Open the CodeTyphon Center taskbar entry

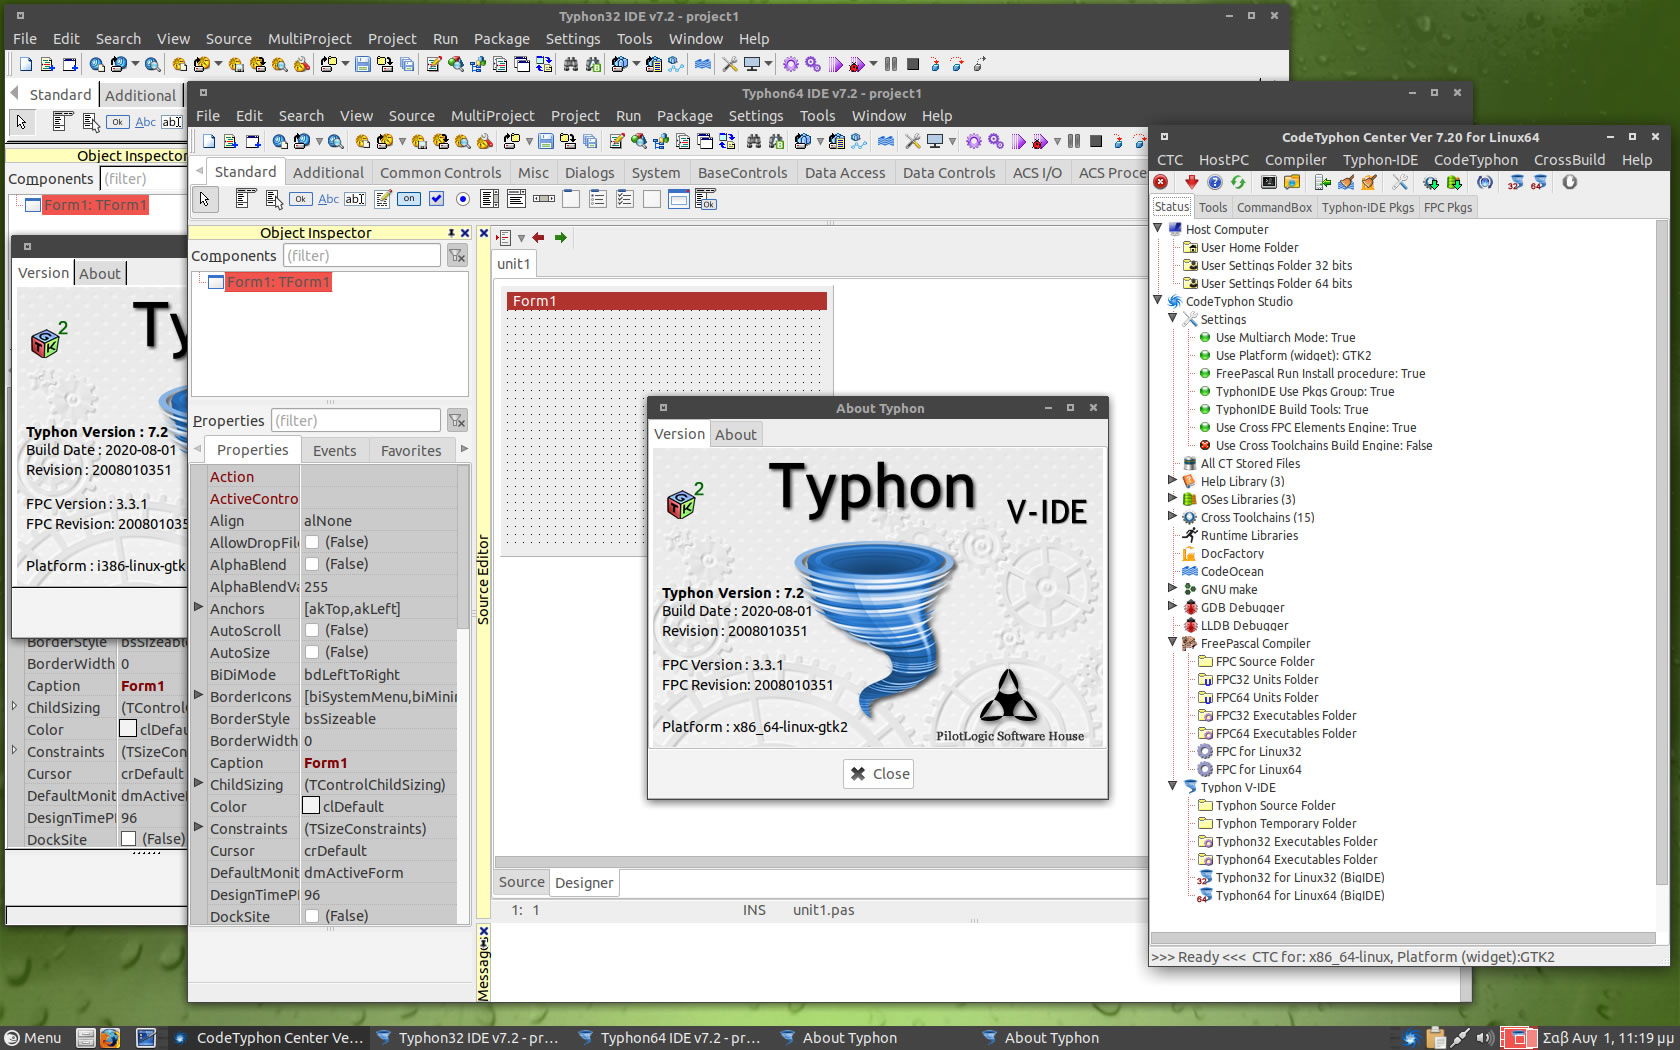coord(268,1038)
